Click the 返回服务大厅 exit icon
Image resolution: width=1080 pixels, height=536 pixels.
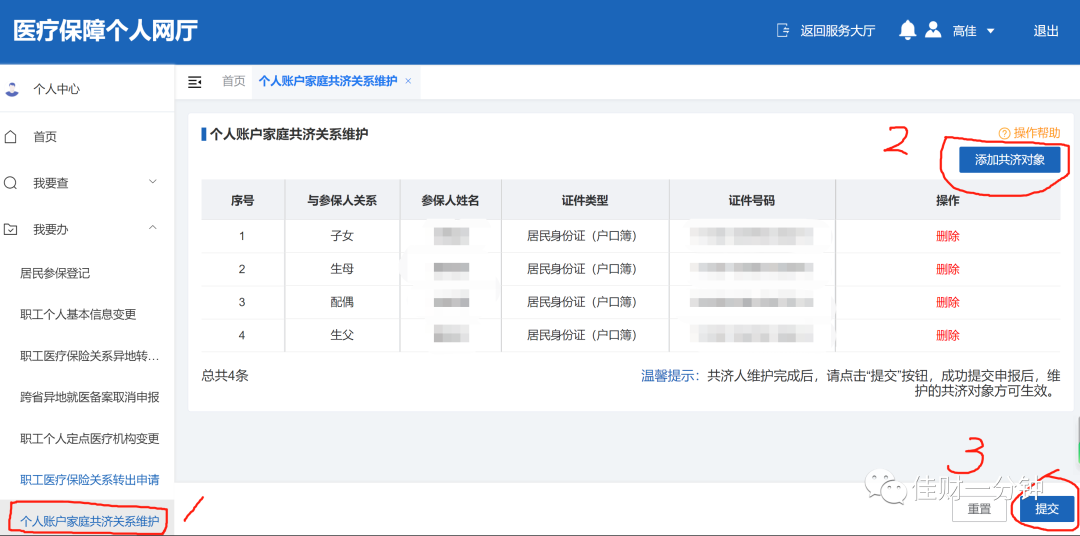[x=783, y=31]
